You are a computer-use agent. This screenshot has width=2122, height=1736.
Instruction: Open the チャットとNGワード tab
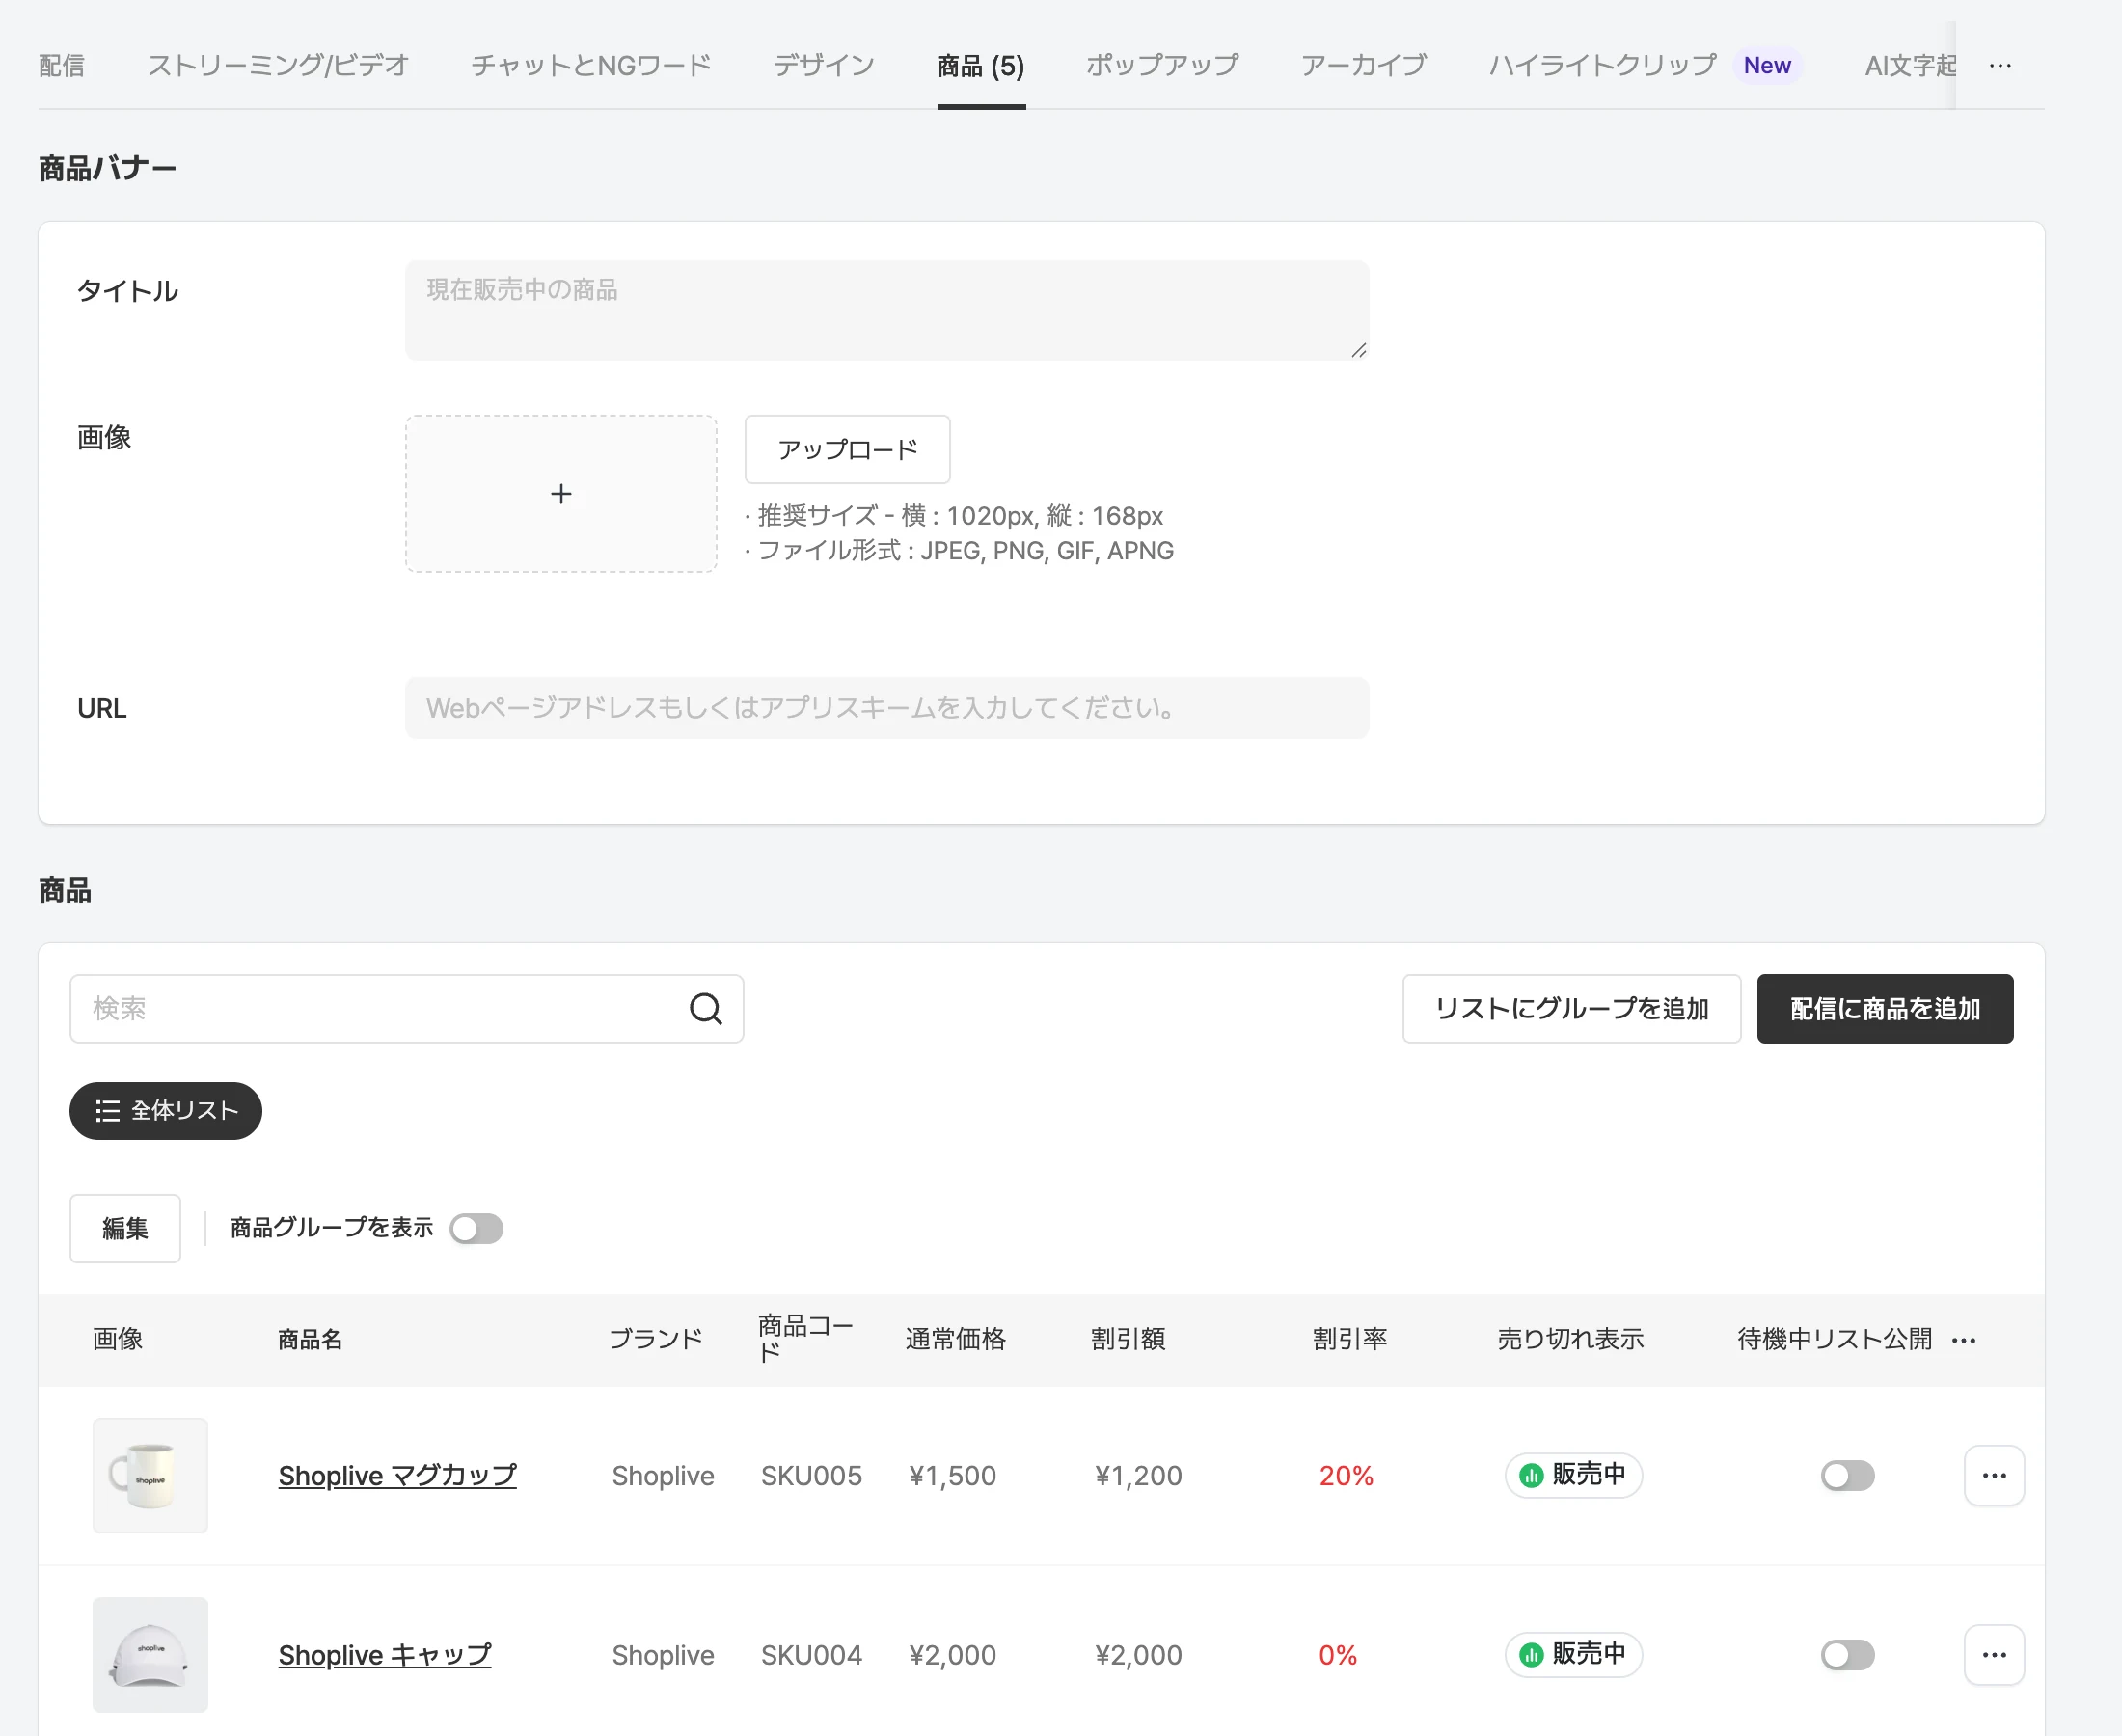click(x=591, y=65)
